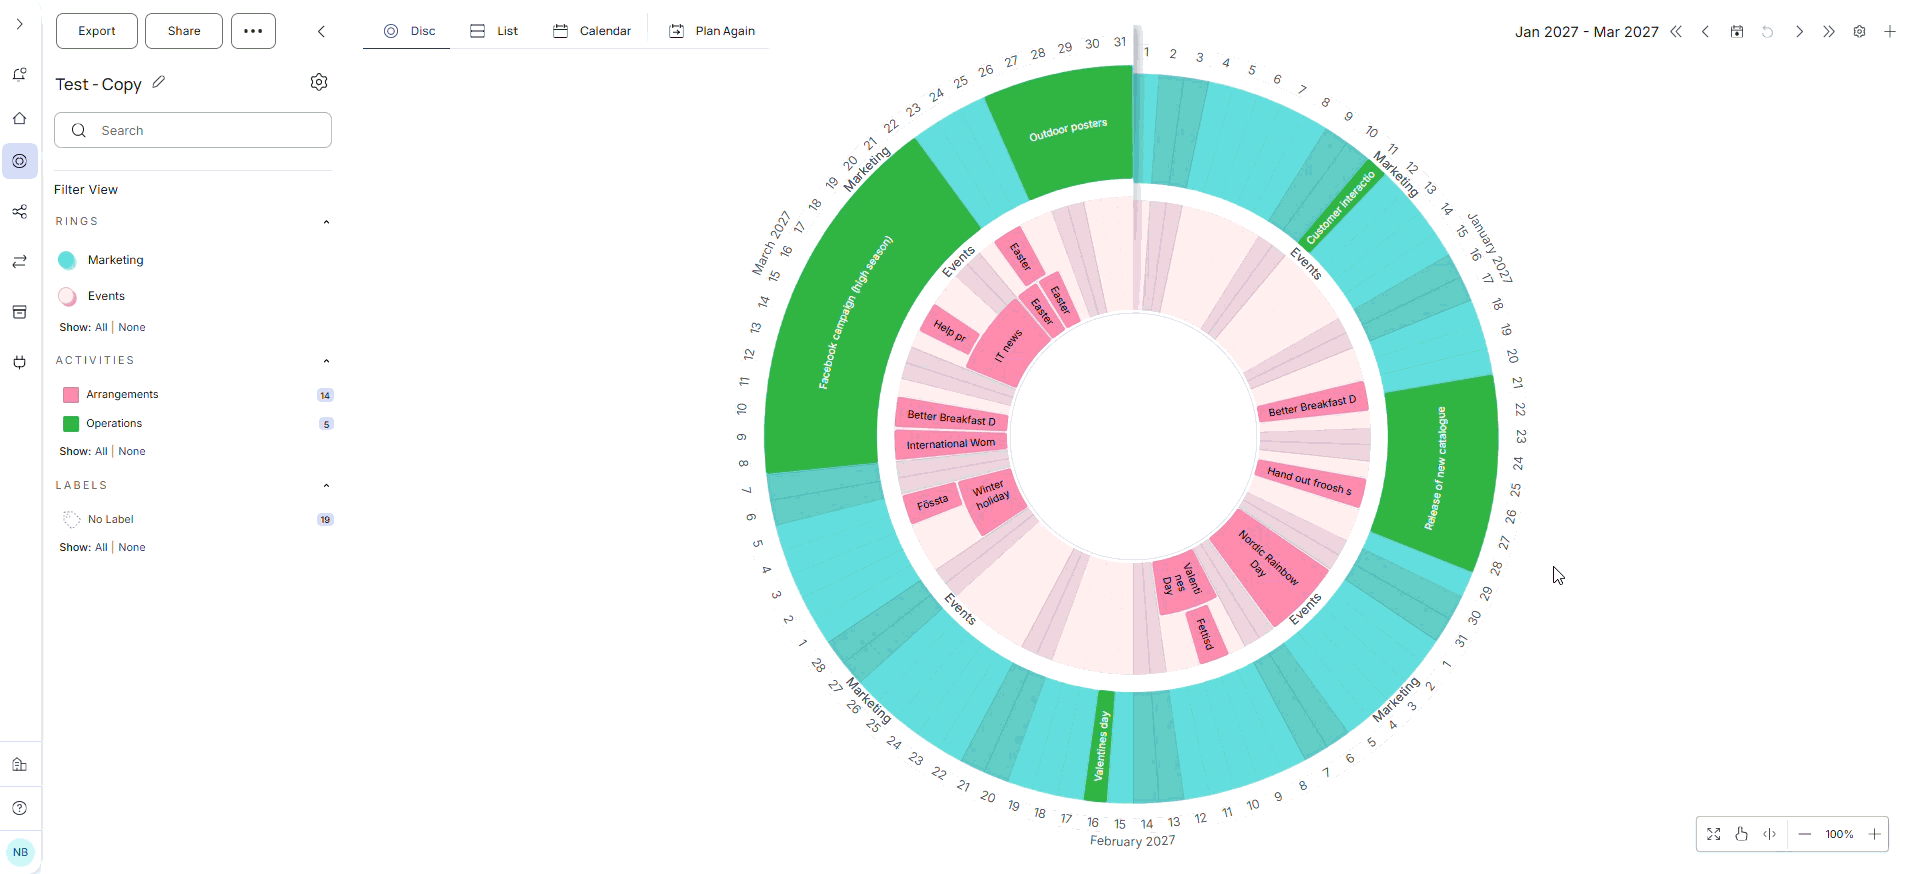Image resolution: width=1914 pixels, height=874 pixels.
Task: Open settings gear beside Test - Copy
Action: coord(319,82)
